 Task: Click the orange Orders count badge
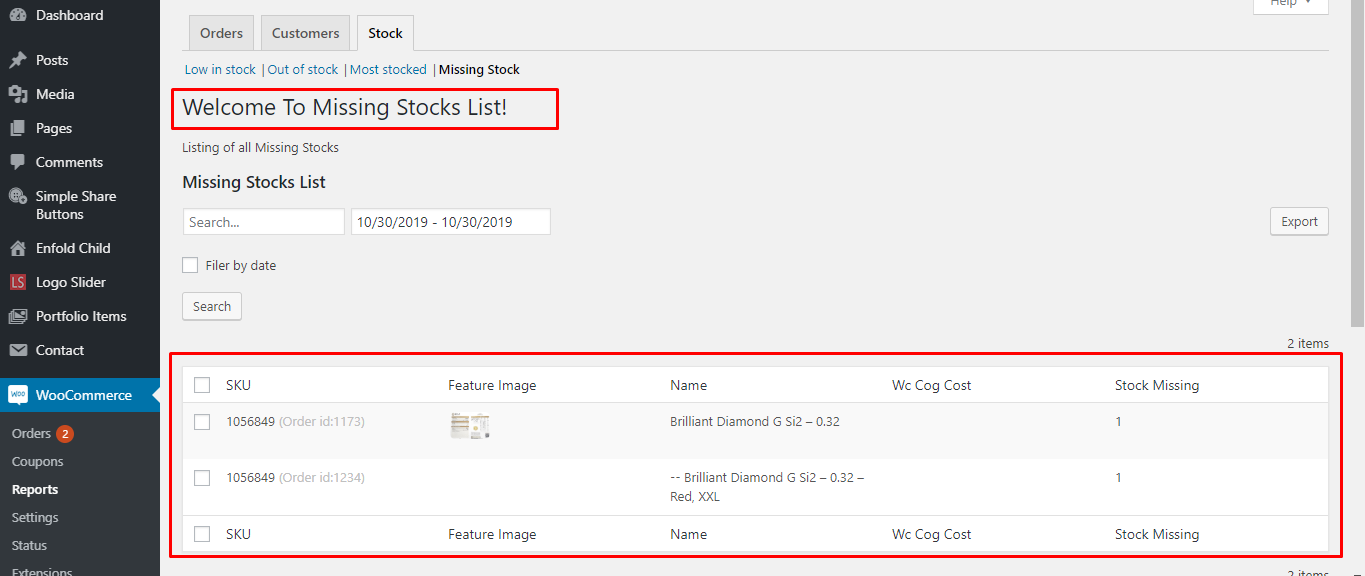click(65, 434)
